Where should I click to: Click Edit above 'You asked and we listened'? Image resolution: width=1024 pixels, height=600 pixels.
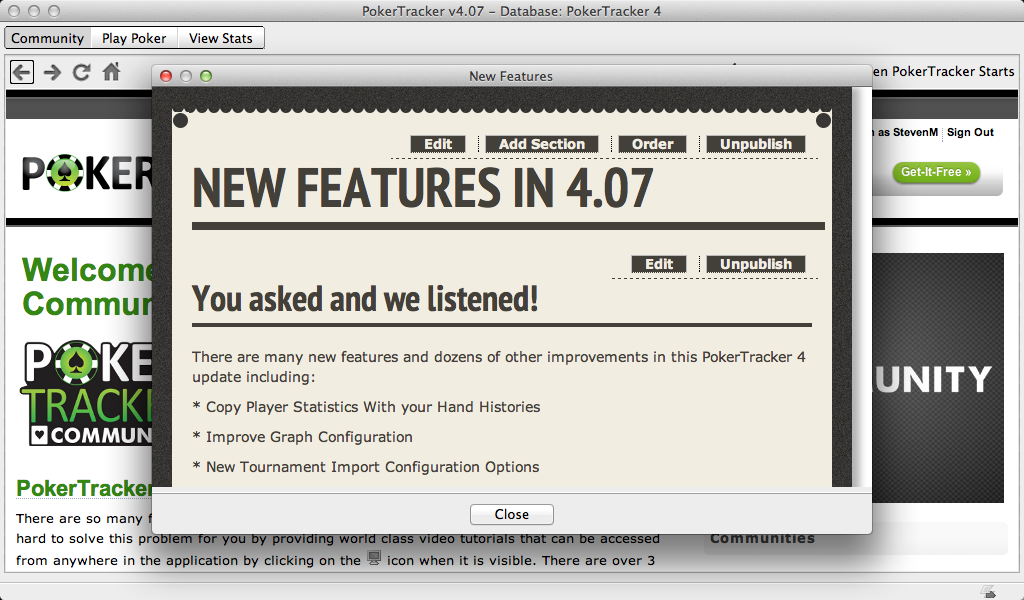click(659, 264)
